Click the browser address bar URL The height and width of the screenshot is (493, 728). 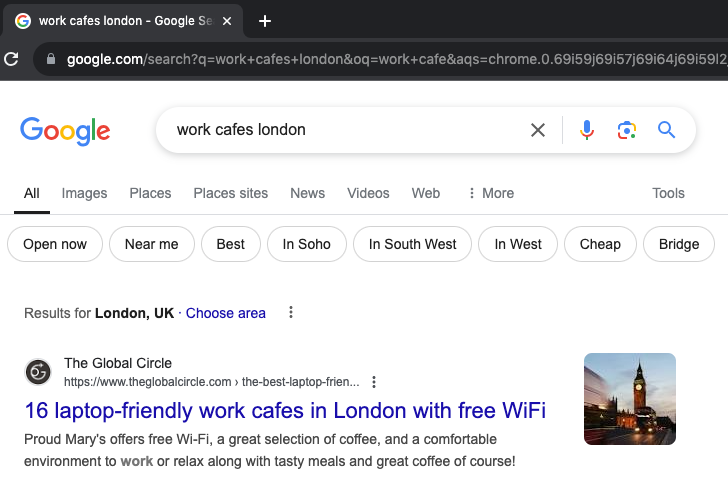click(x=395, y=59)
